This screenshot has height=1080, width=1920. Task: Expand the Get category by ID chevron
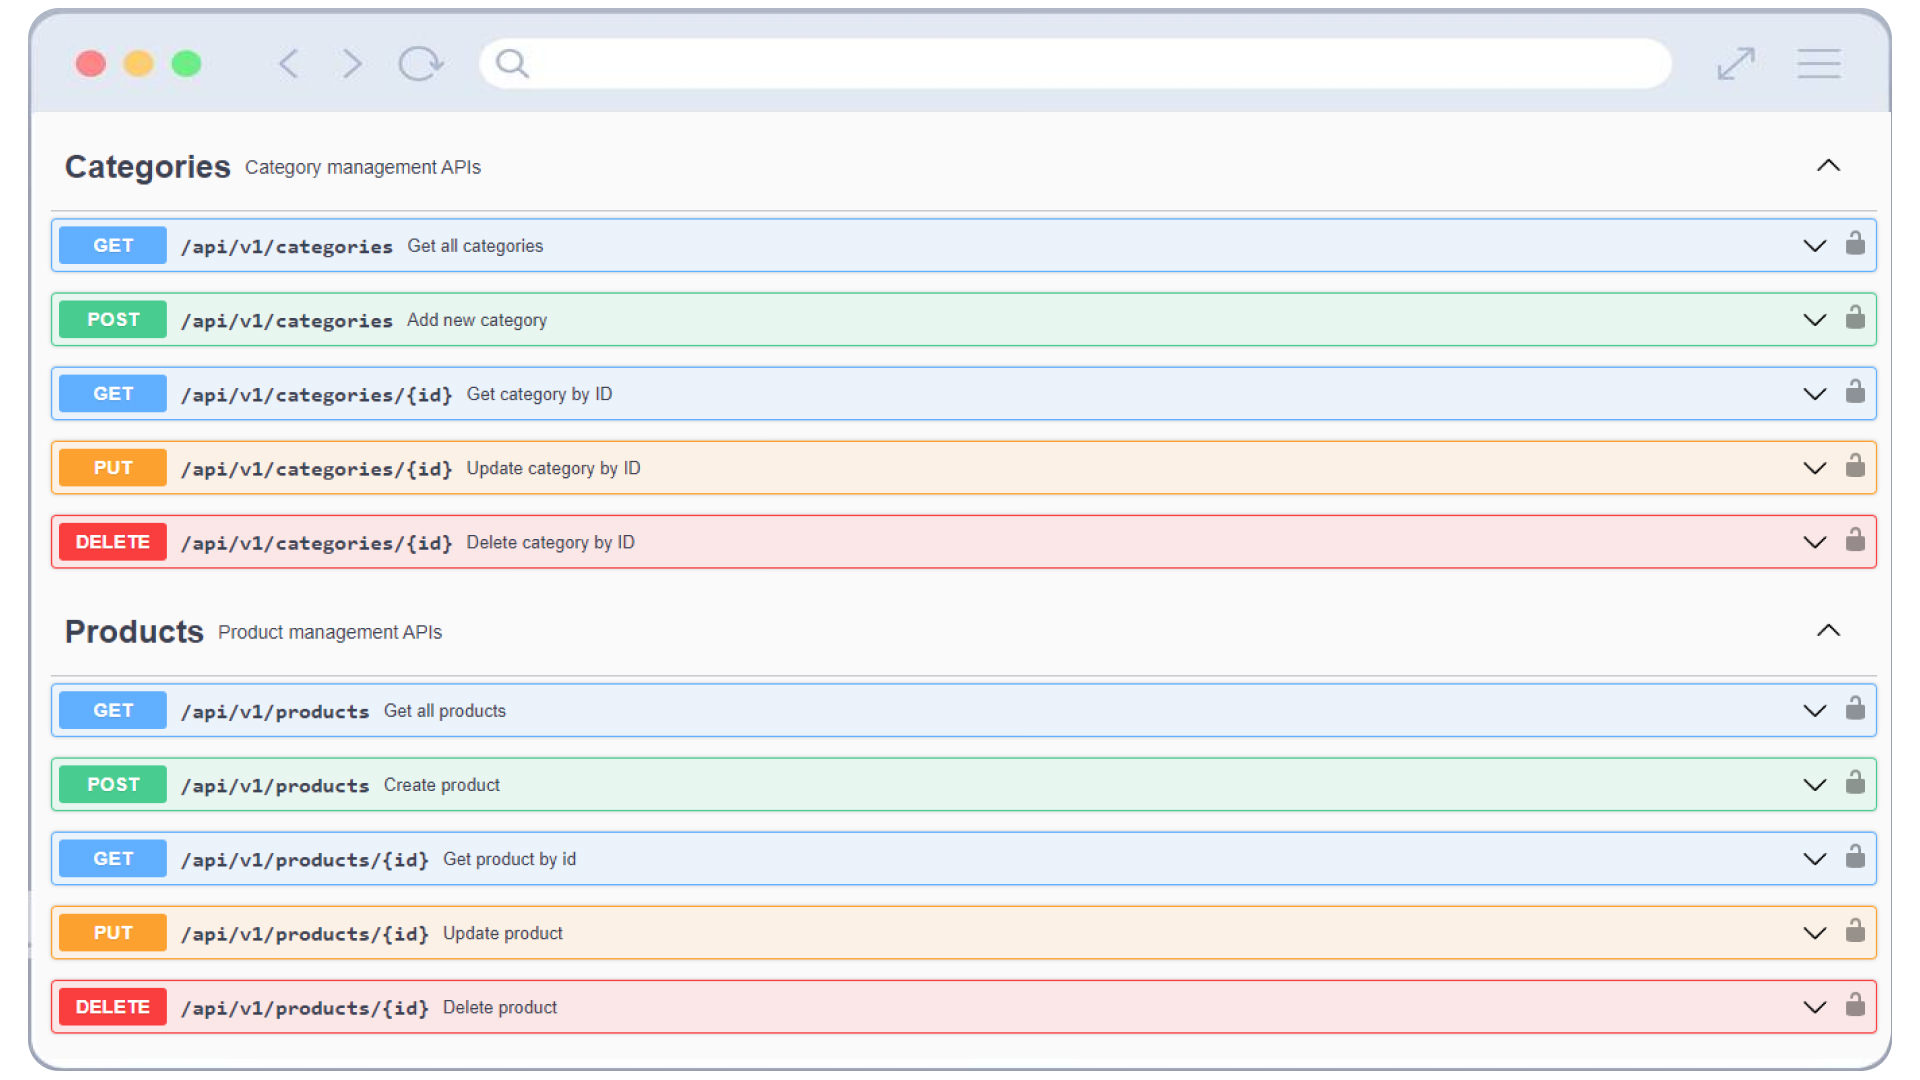1814,394
